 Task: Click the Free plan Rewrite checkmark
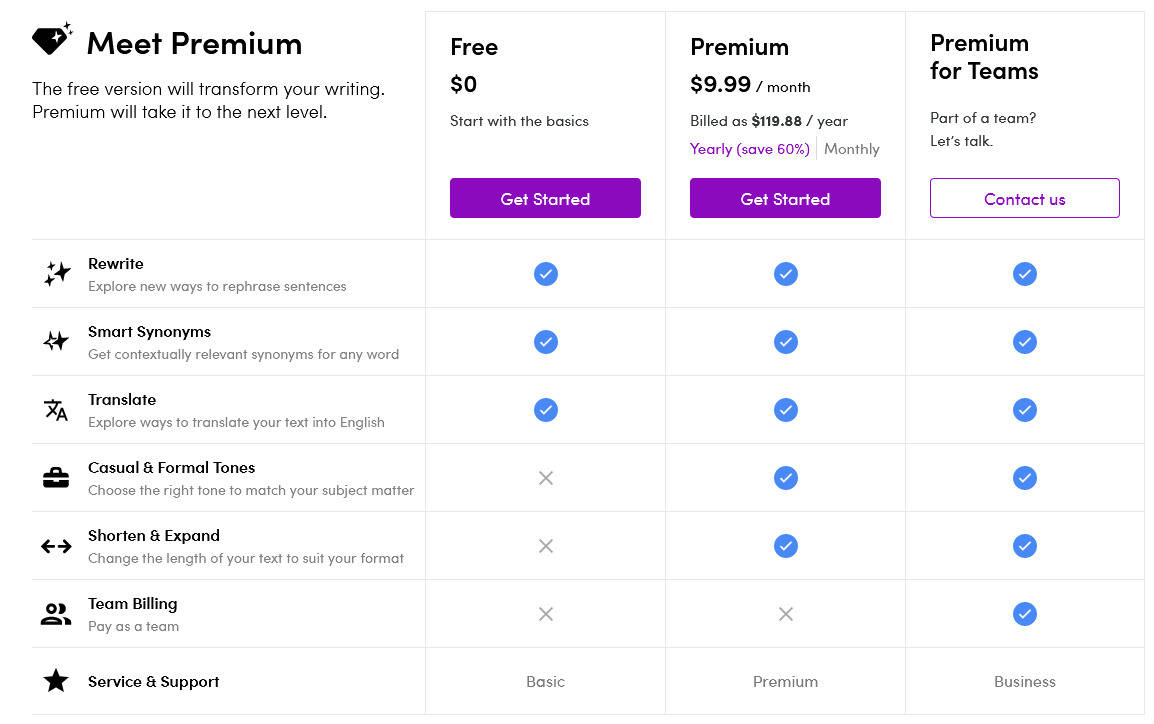[545, 274]
